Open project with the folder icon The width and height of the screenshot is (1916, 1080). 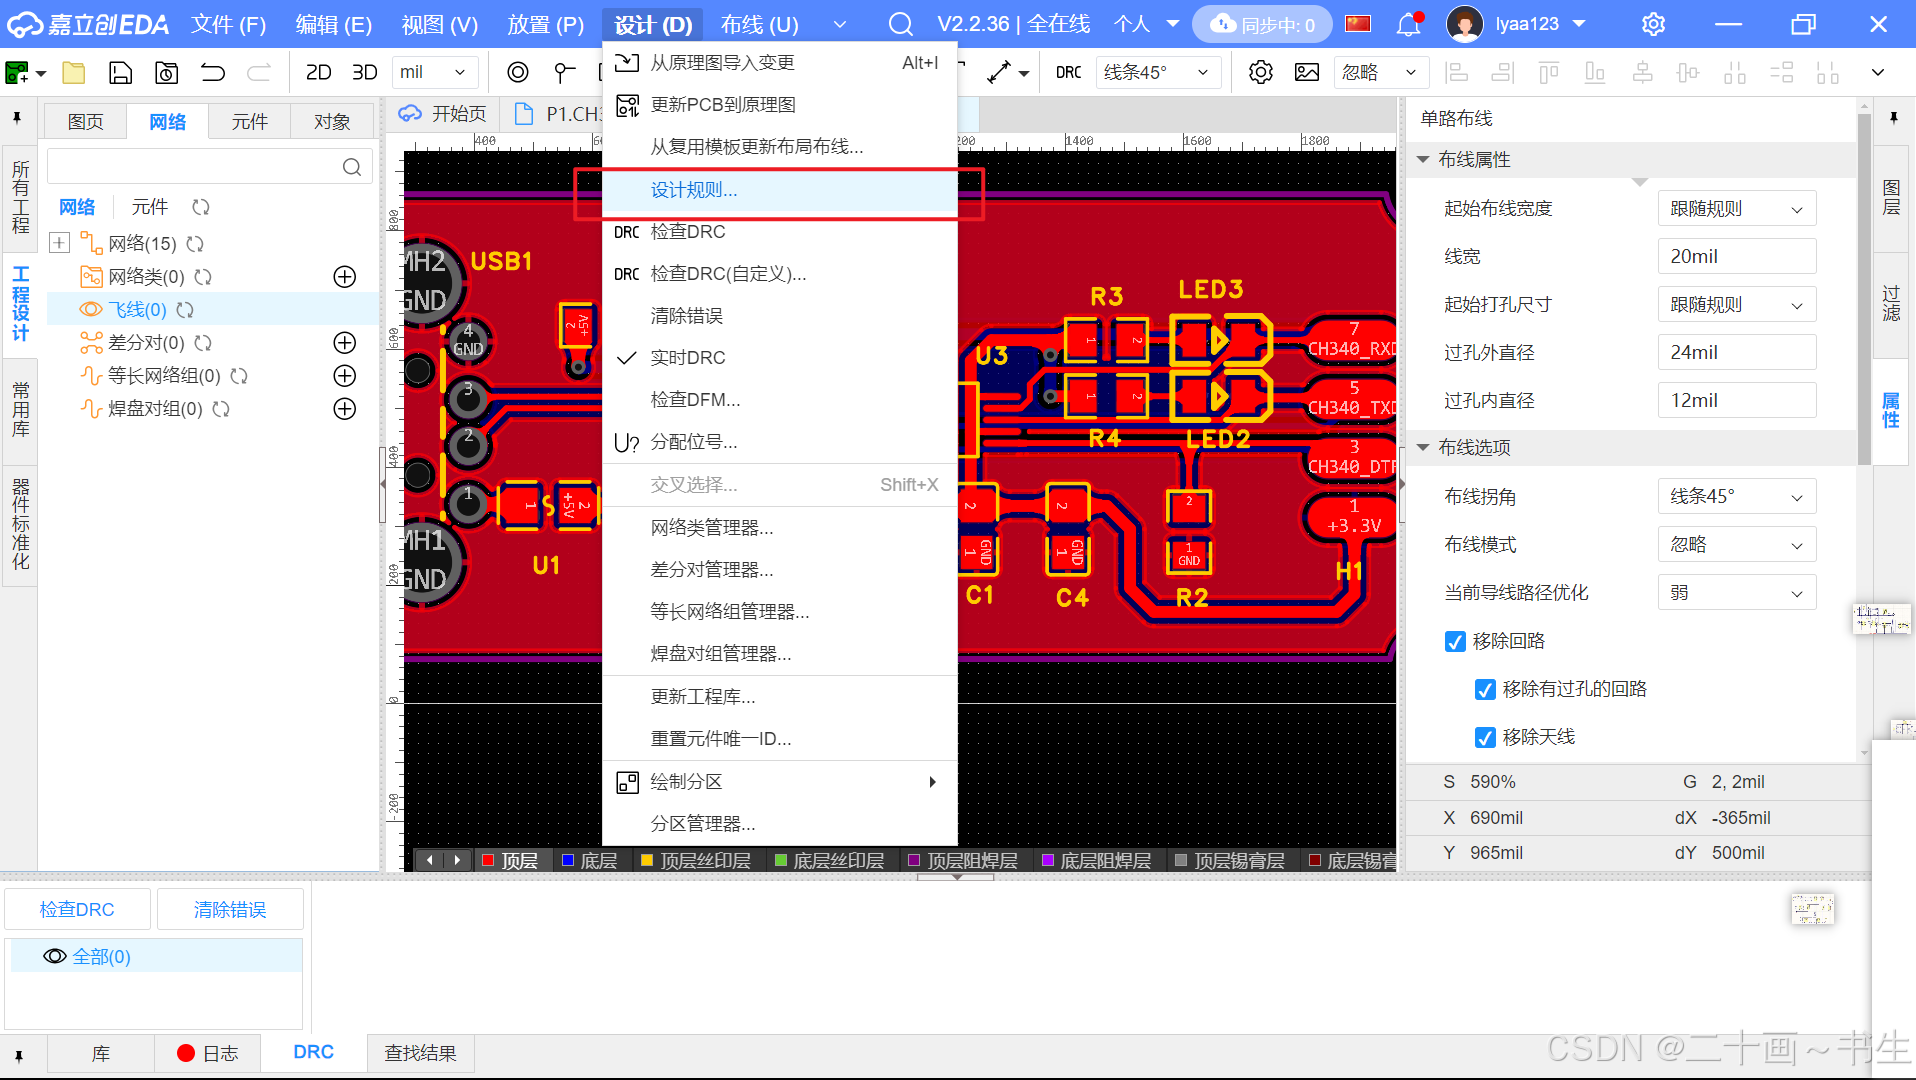click(74, 73)
